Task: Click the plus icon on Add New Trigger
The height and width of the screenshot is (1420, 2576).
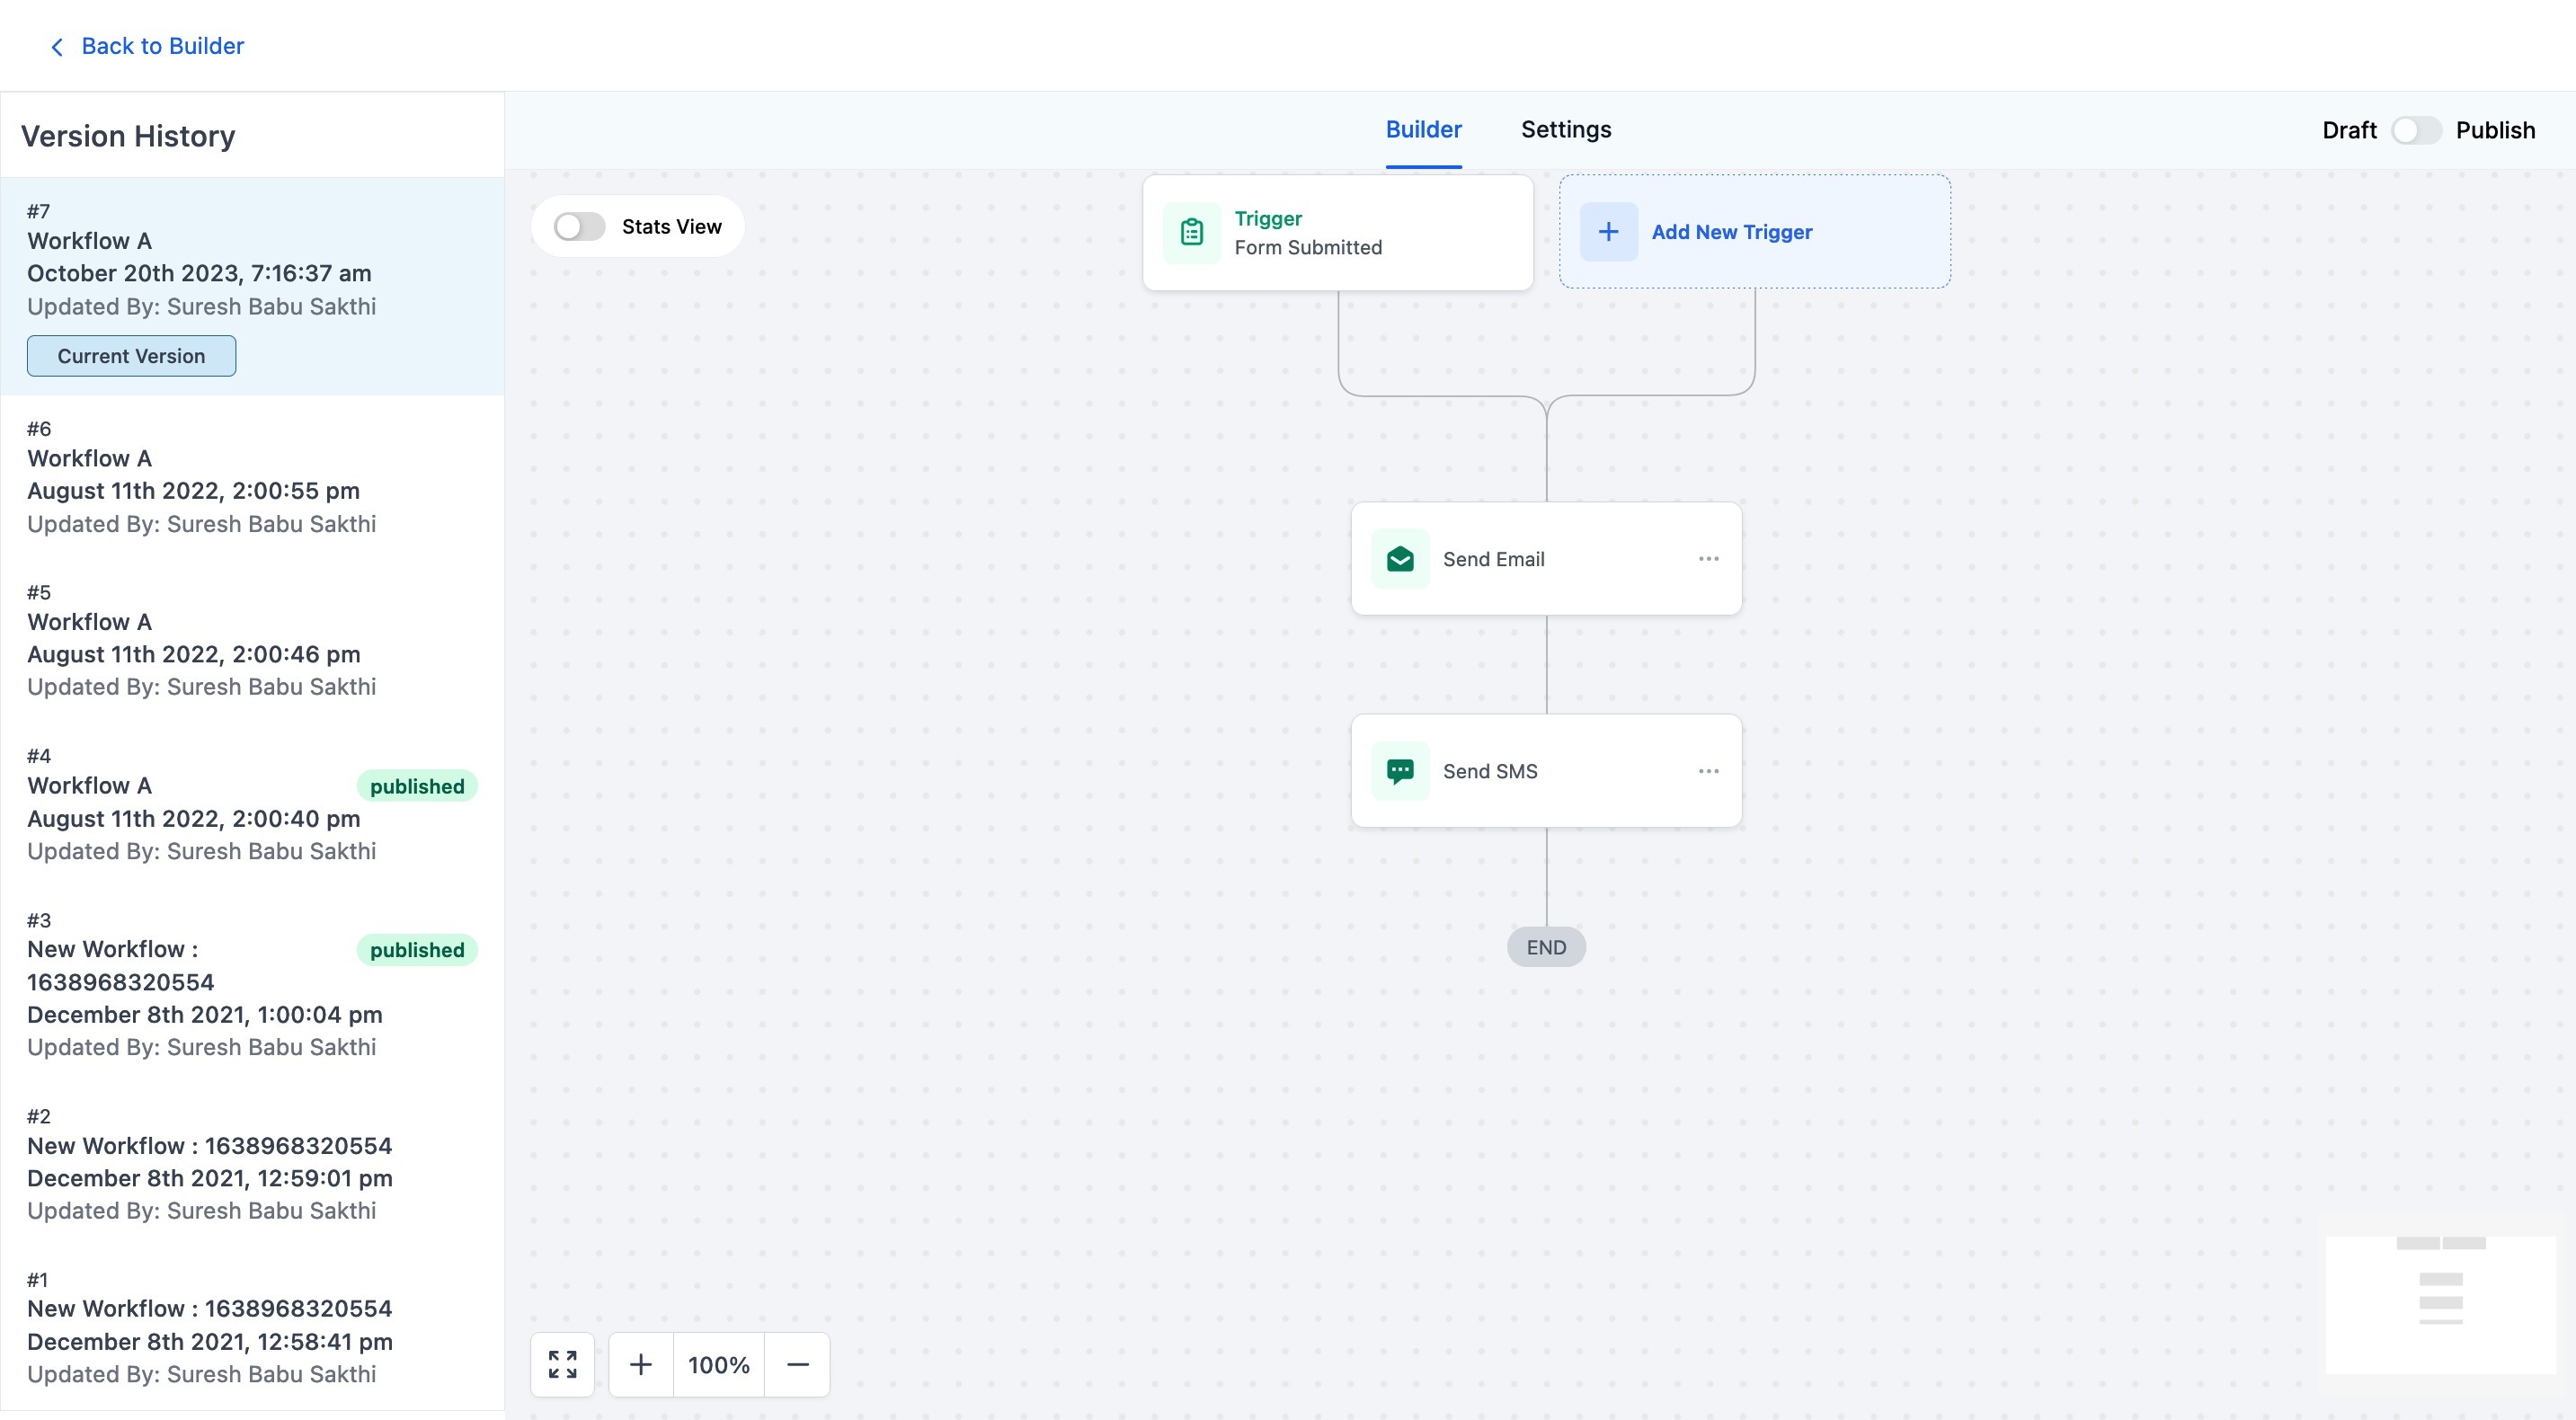Action: point(1608,232)
